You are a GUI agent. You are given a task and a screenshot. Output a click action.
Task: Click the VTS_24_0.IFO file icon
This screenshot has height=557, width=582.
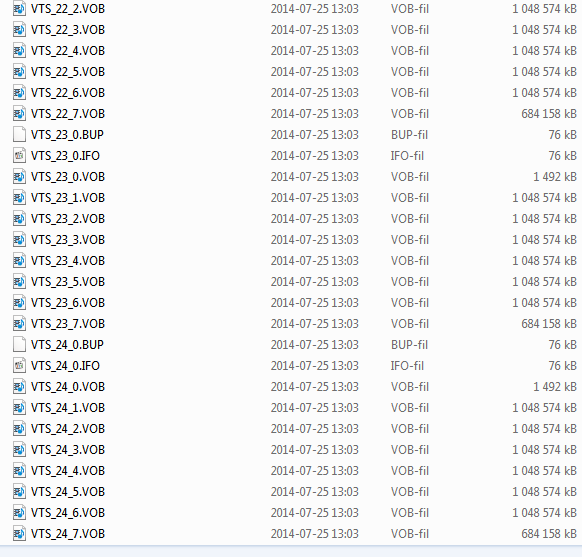pyautogui.click(x=19, y=366)
